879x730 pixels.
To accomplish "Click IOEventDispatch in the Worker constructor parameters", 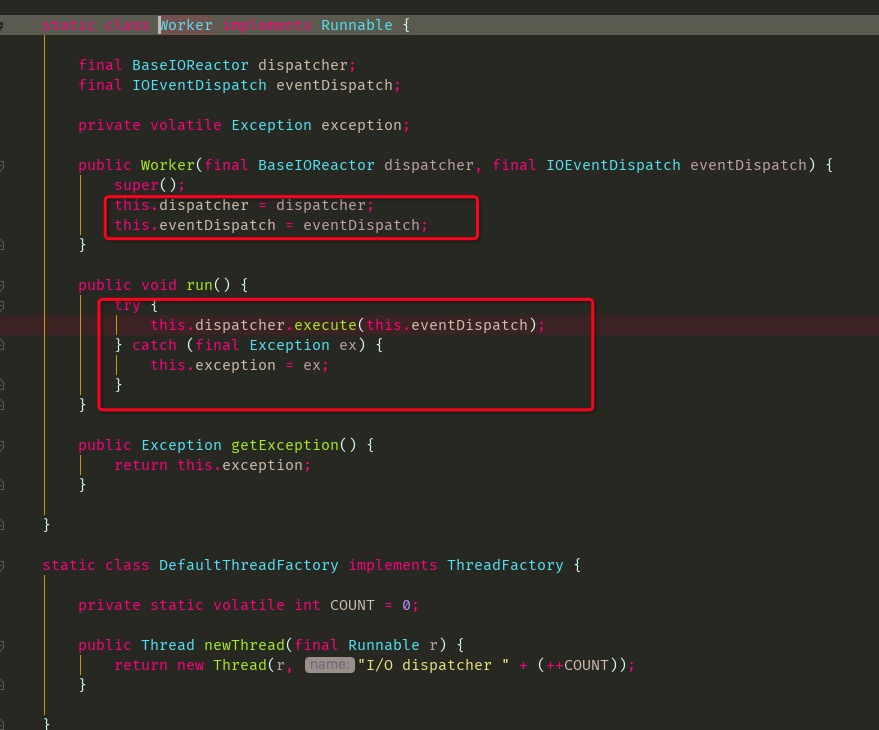I will tap(613, 165).
